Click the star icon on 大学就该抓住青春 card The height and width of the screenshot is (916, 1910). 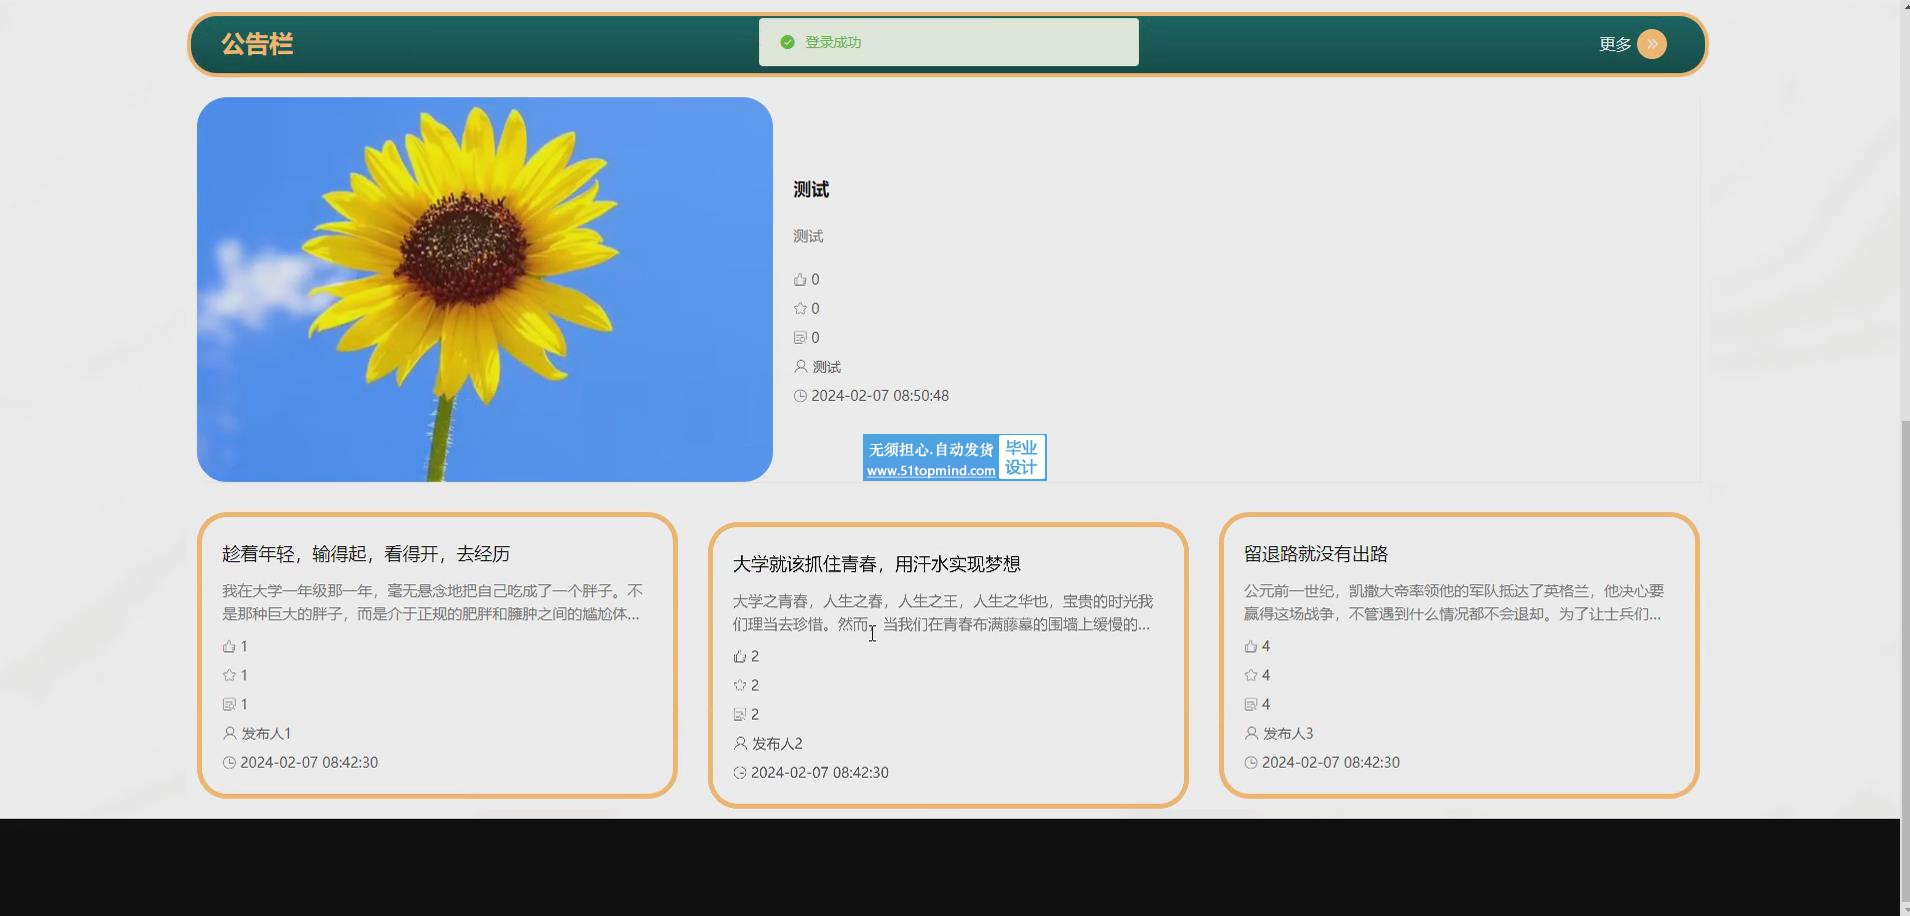[x=740, y=686]
